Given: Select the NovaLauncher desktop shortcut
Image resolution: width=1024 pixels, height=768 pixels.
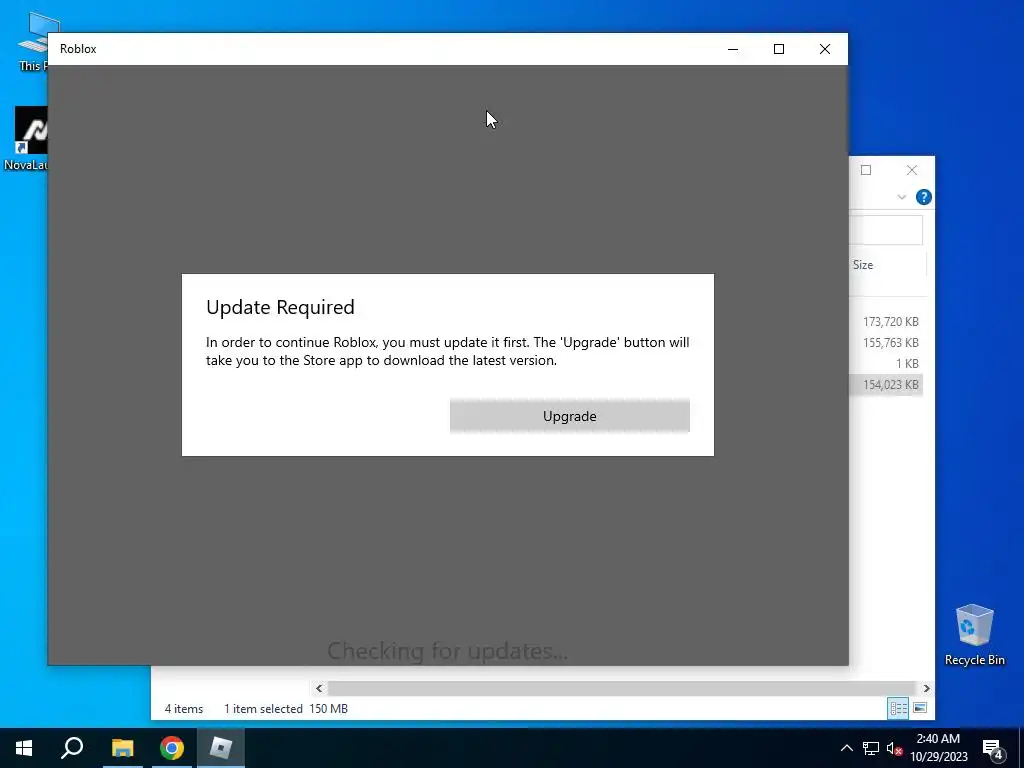Looking at the screenshot, I should pos(26,138).
